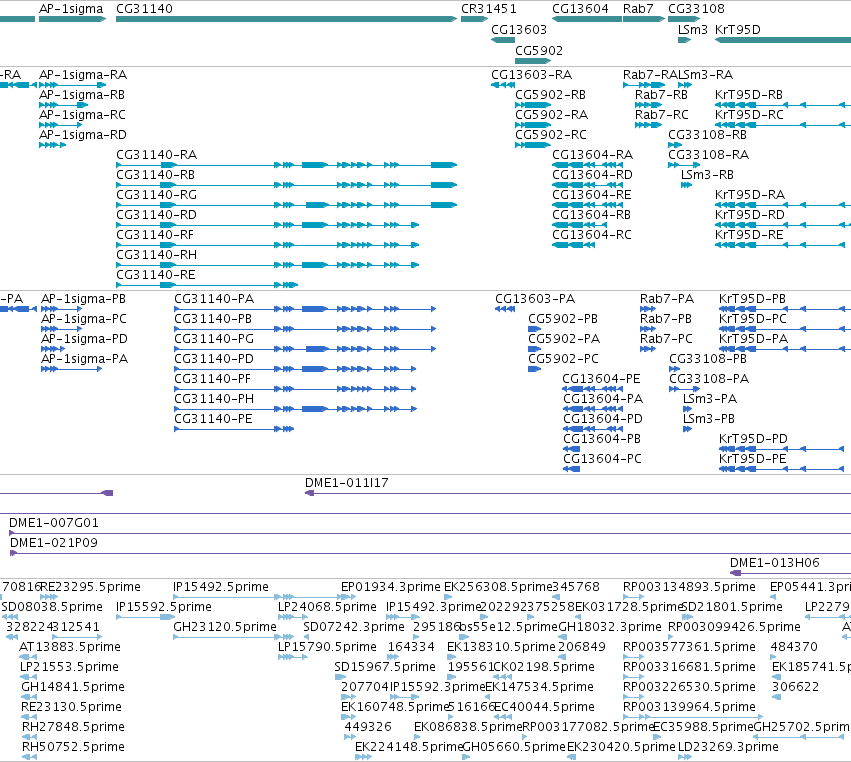This screenshot has width=851, height=762.
Task: Click clone DME1-013H06 label
Action: 775,563
